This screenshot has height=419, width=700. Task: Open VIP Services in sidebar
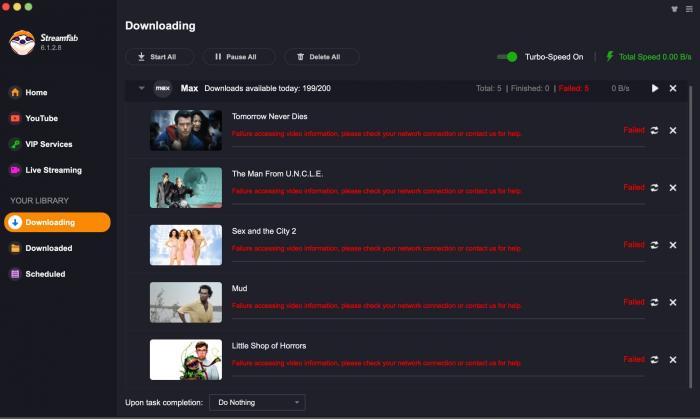coord(48,144)
